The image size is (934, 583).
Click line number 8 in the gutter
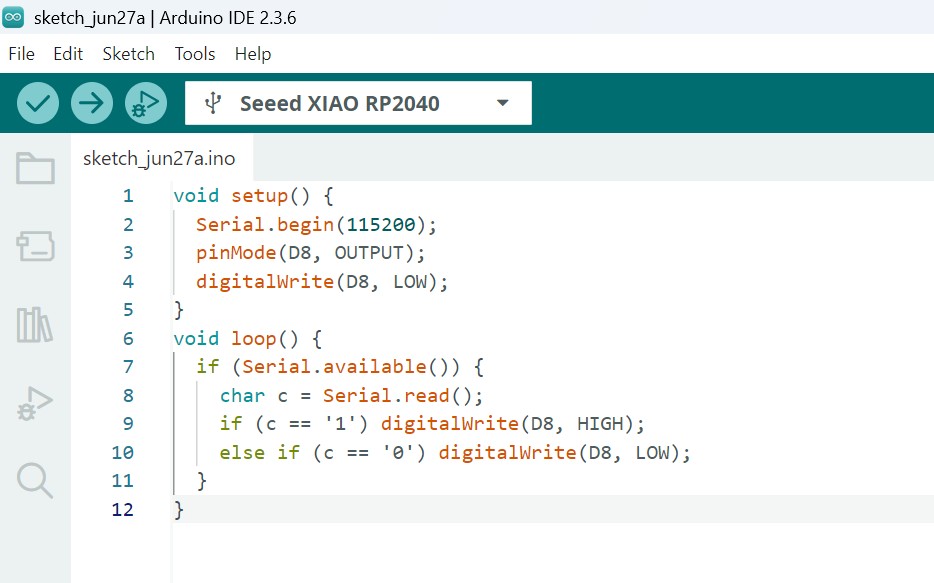click(128, 395)
